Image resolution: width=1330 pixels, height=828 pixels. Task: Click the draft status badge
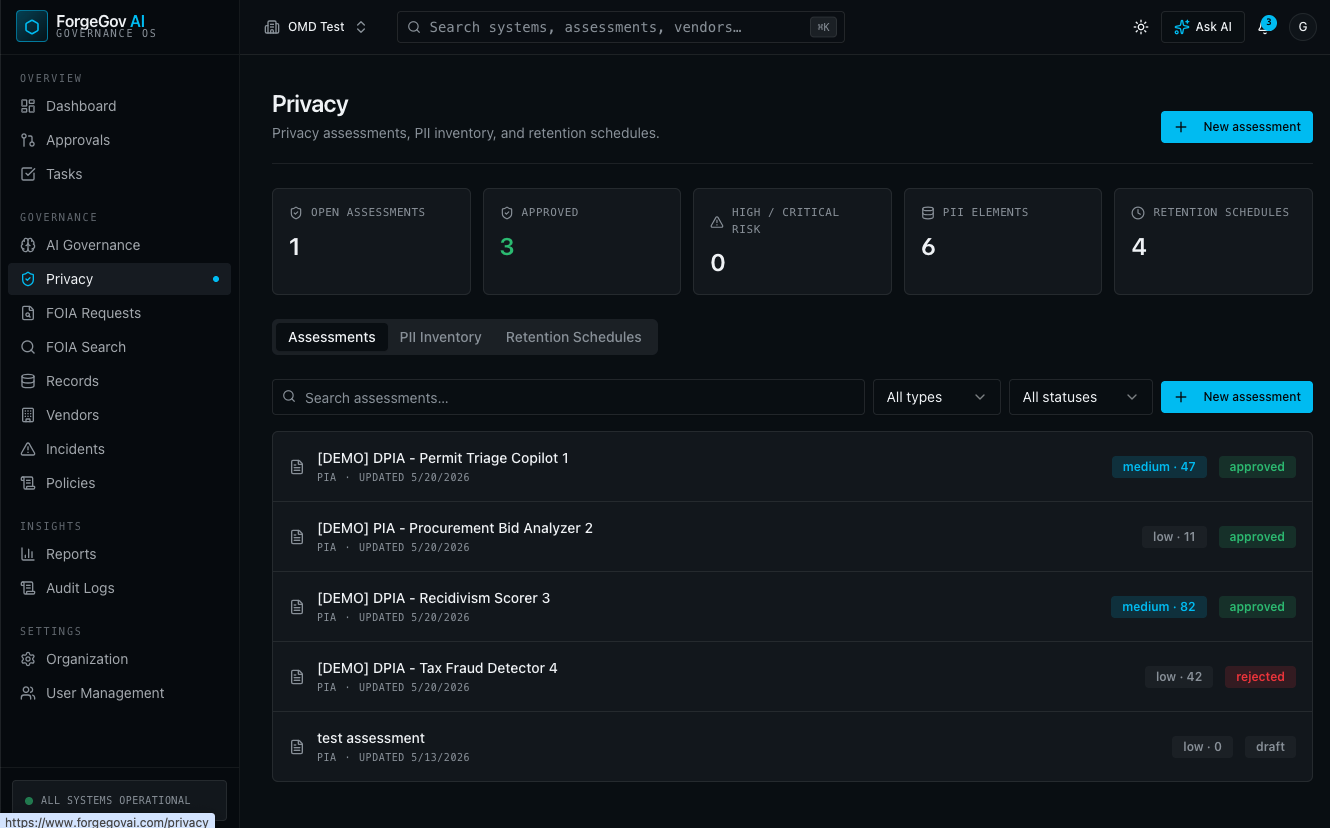point(1270,747)
